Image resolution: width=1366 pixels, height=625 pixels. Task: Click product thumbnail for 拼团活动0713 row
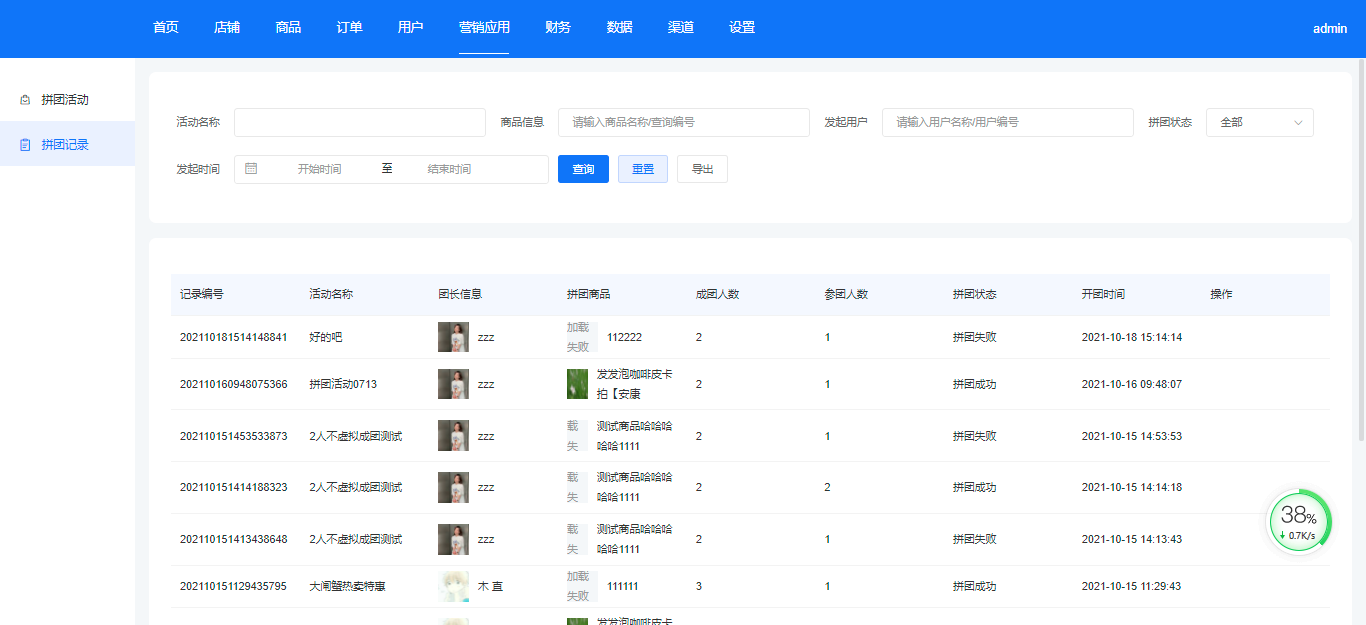coord(578,384)
